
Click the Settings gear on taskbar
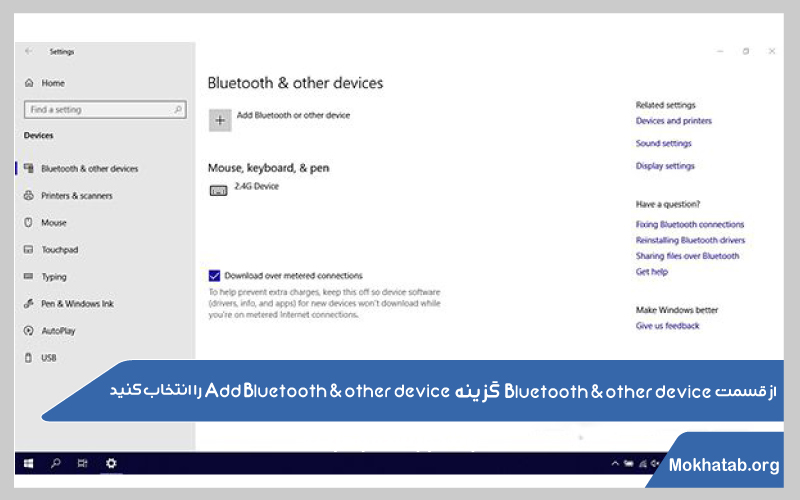111,463
